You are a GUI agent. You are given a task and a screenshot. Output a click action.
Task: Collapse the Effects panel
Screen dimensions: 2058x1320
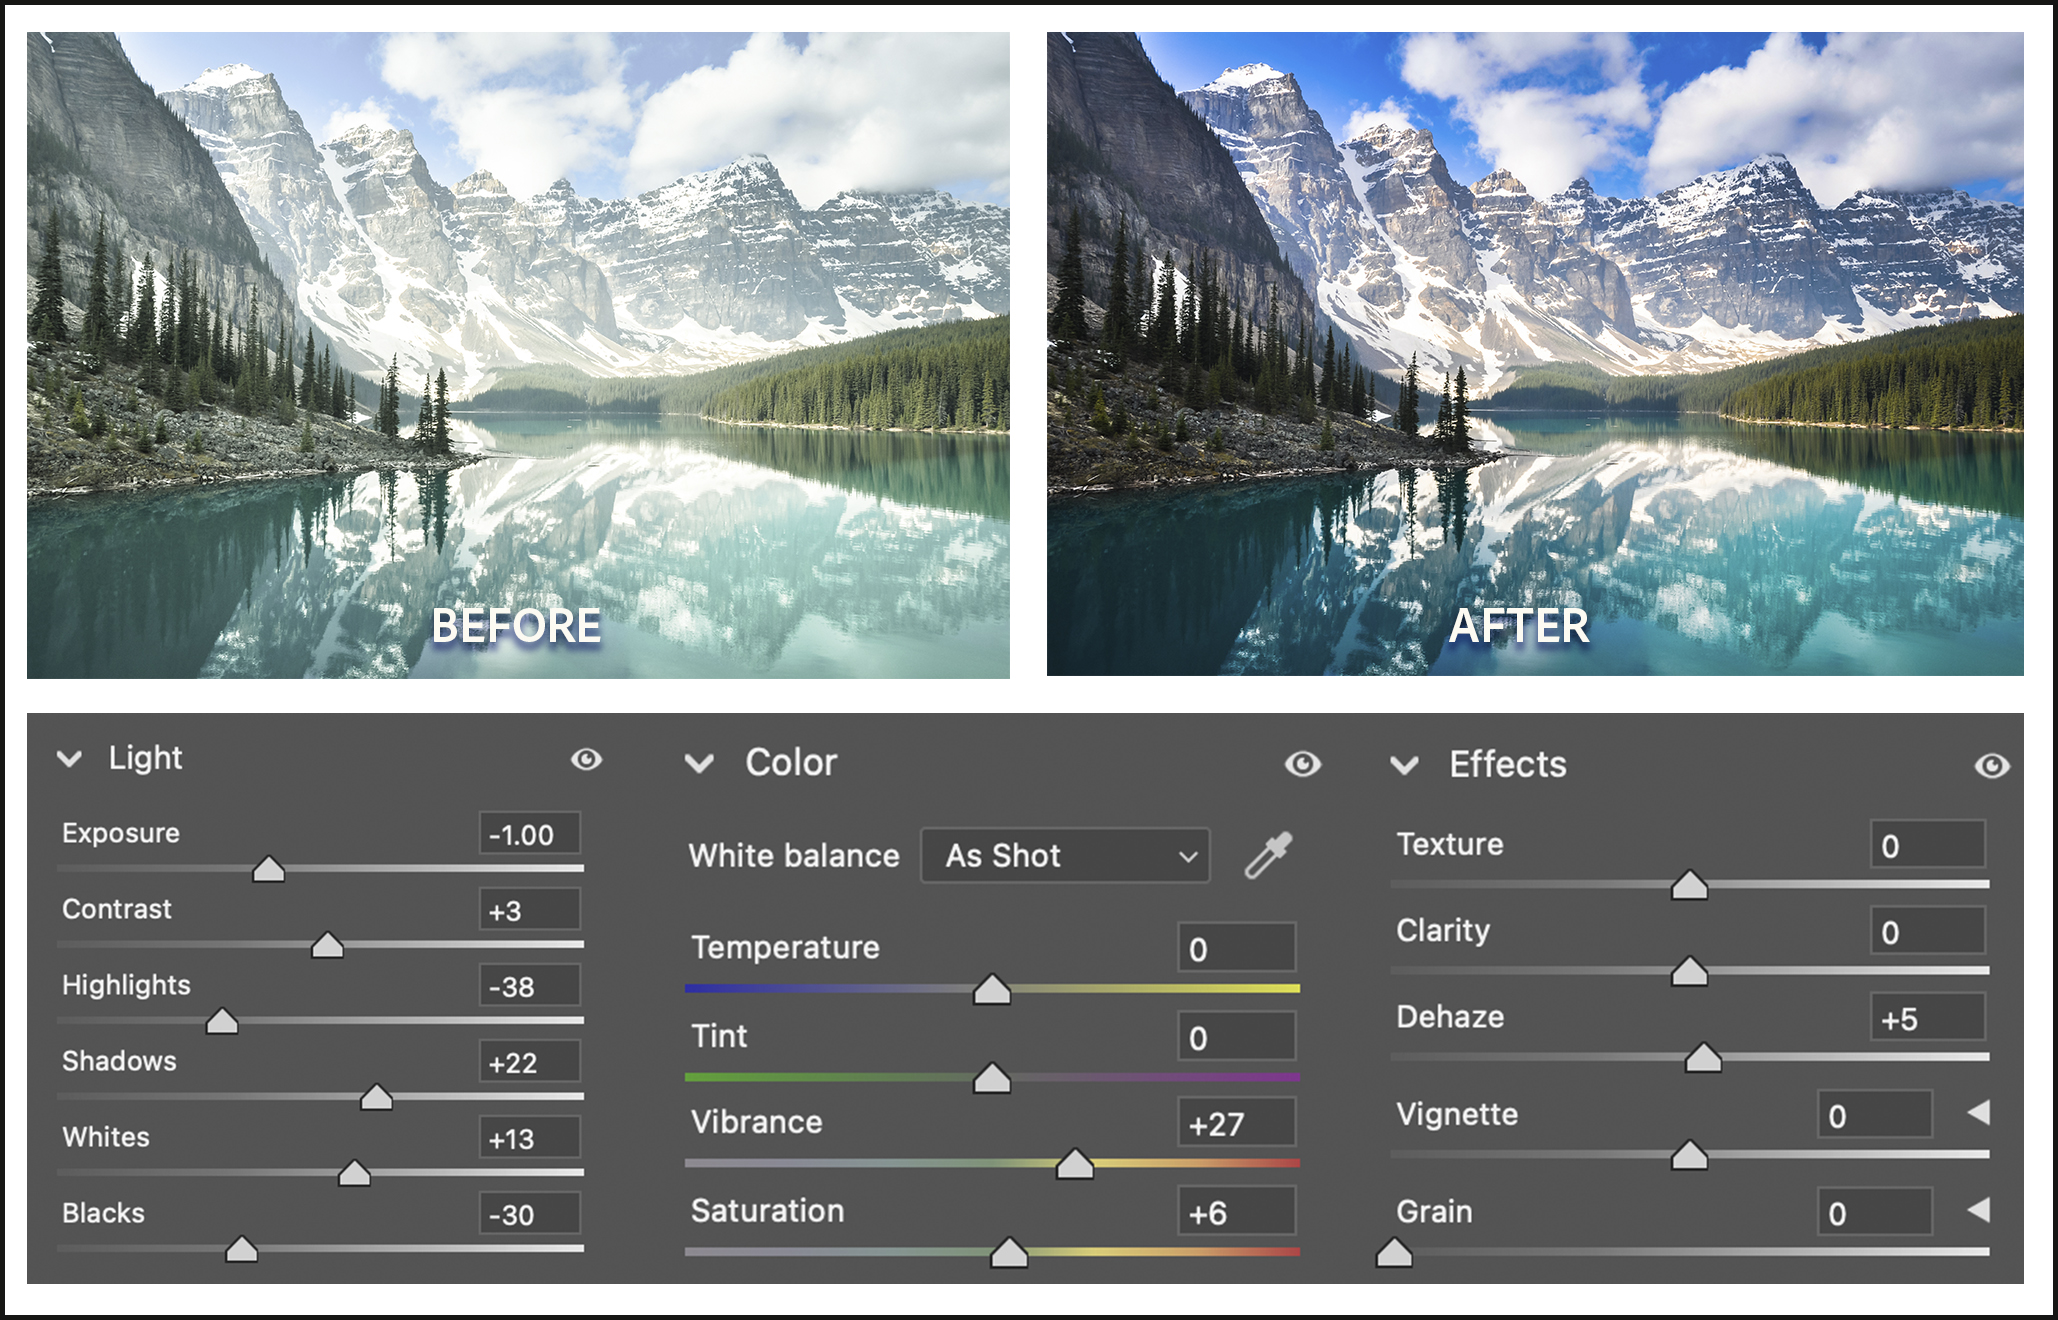coord(1406,766)
